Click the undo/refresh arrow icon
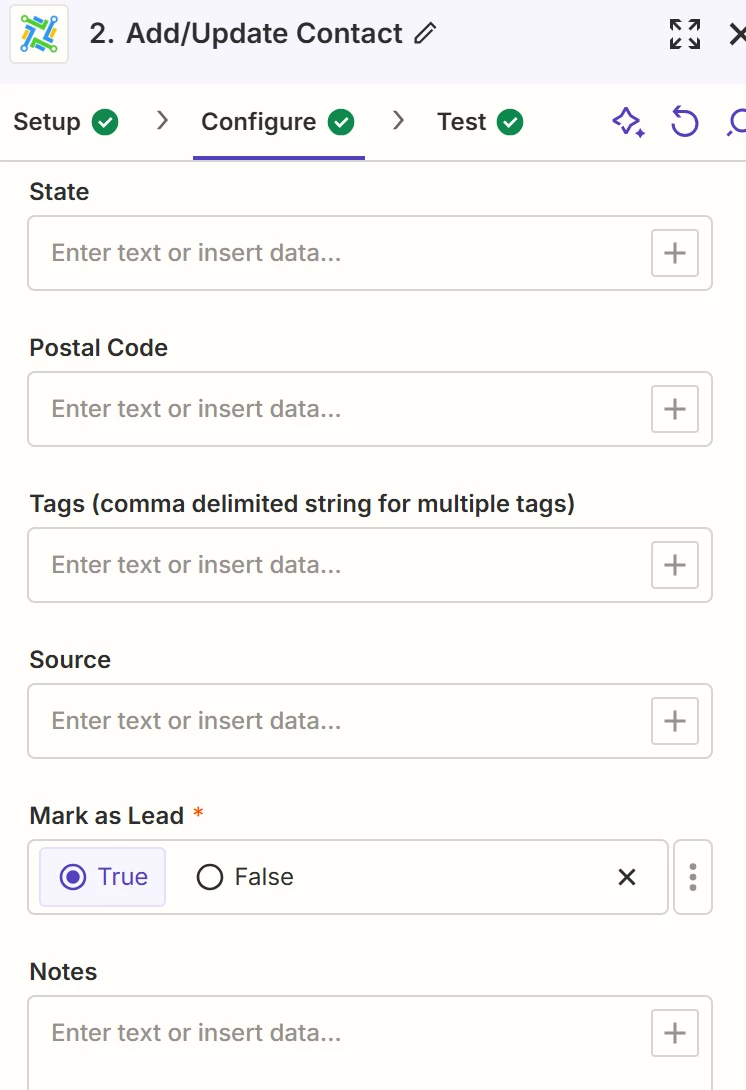This screenshot has height=1090, width=746. 684,123
